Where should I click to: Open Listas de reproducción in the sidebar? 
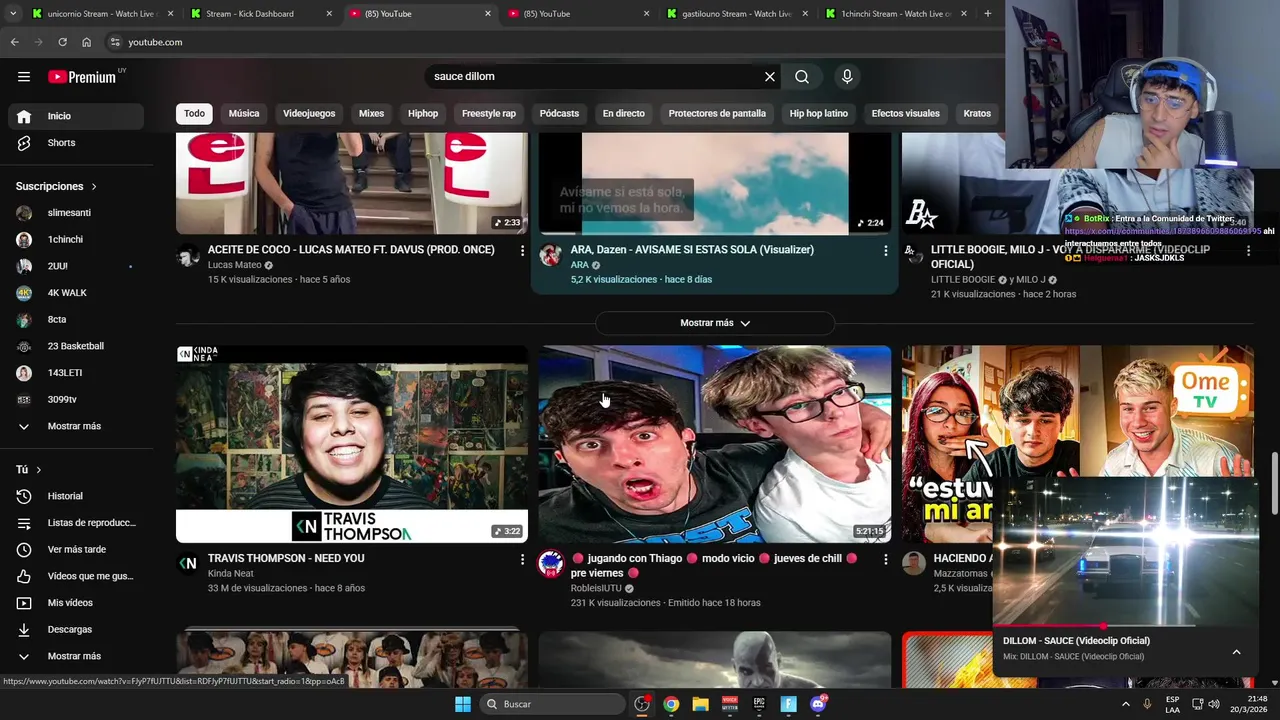pyautogui.click(x=76, y=523)
